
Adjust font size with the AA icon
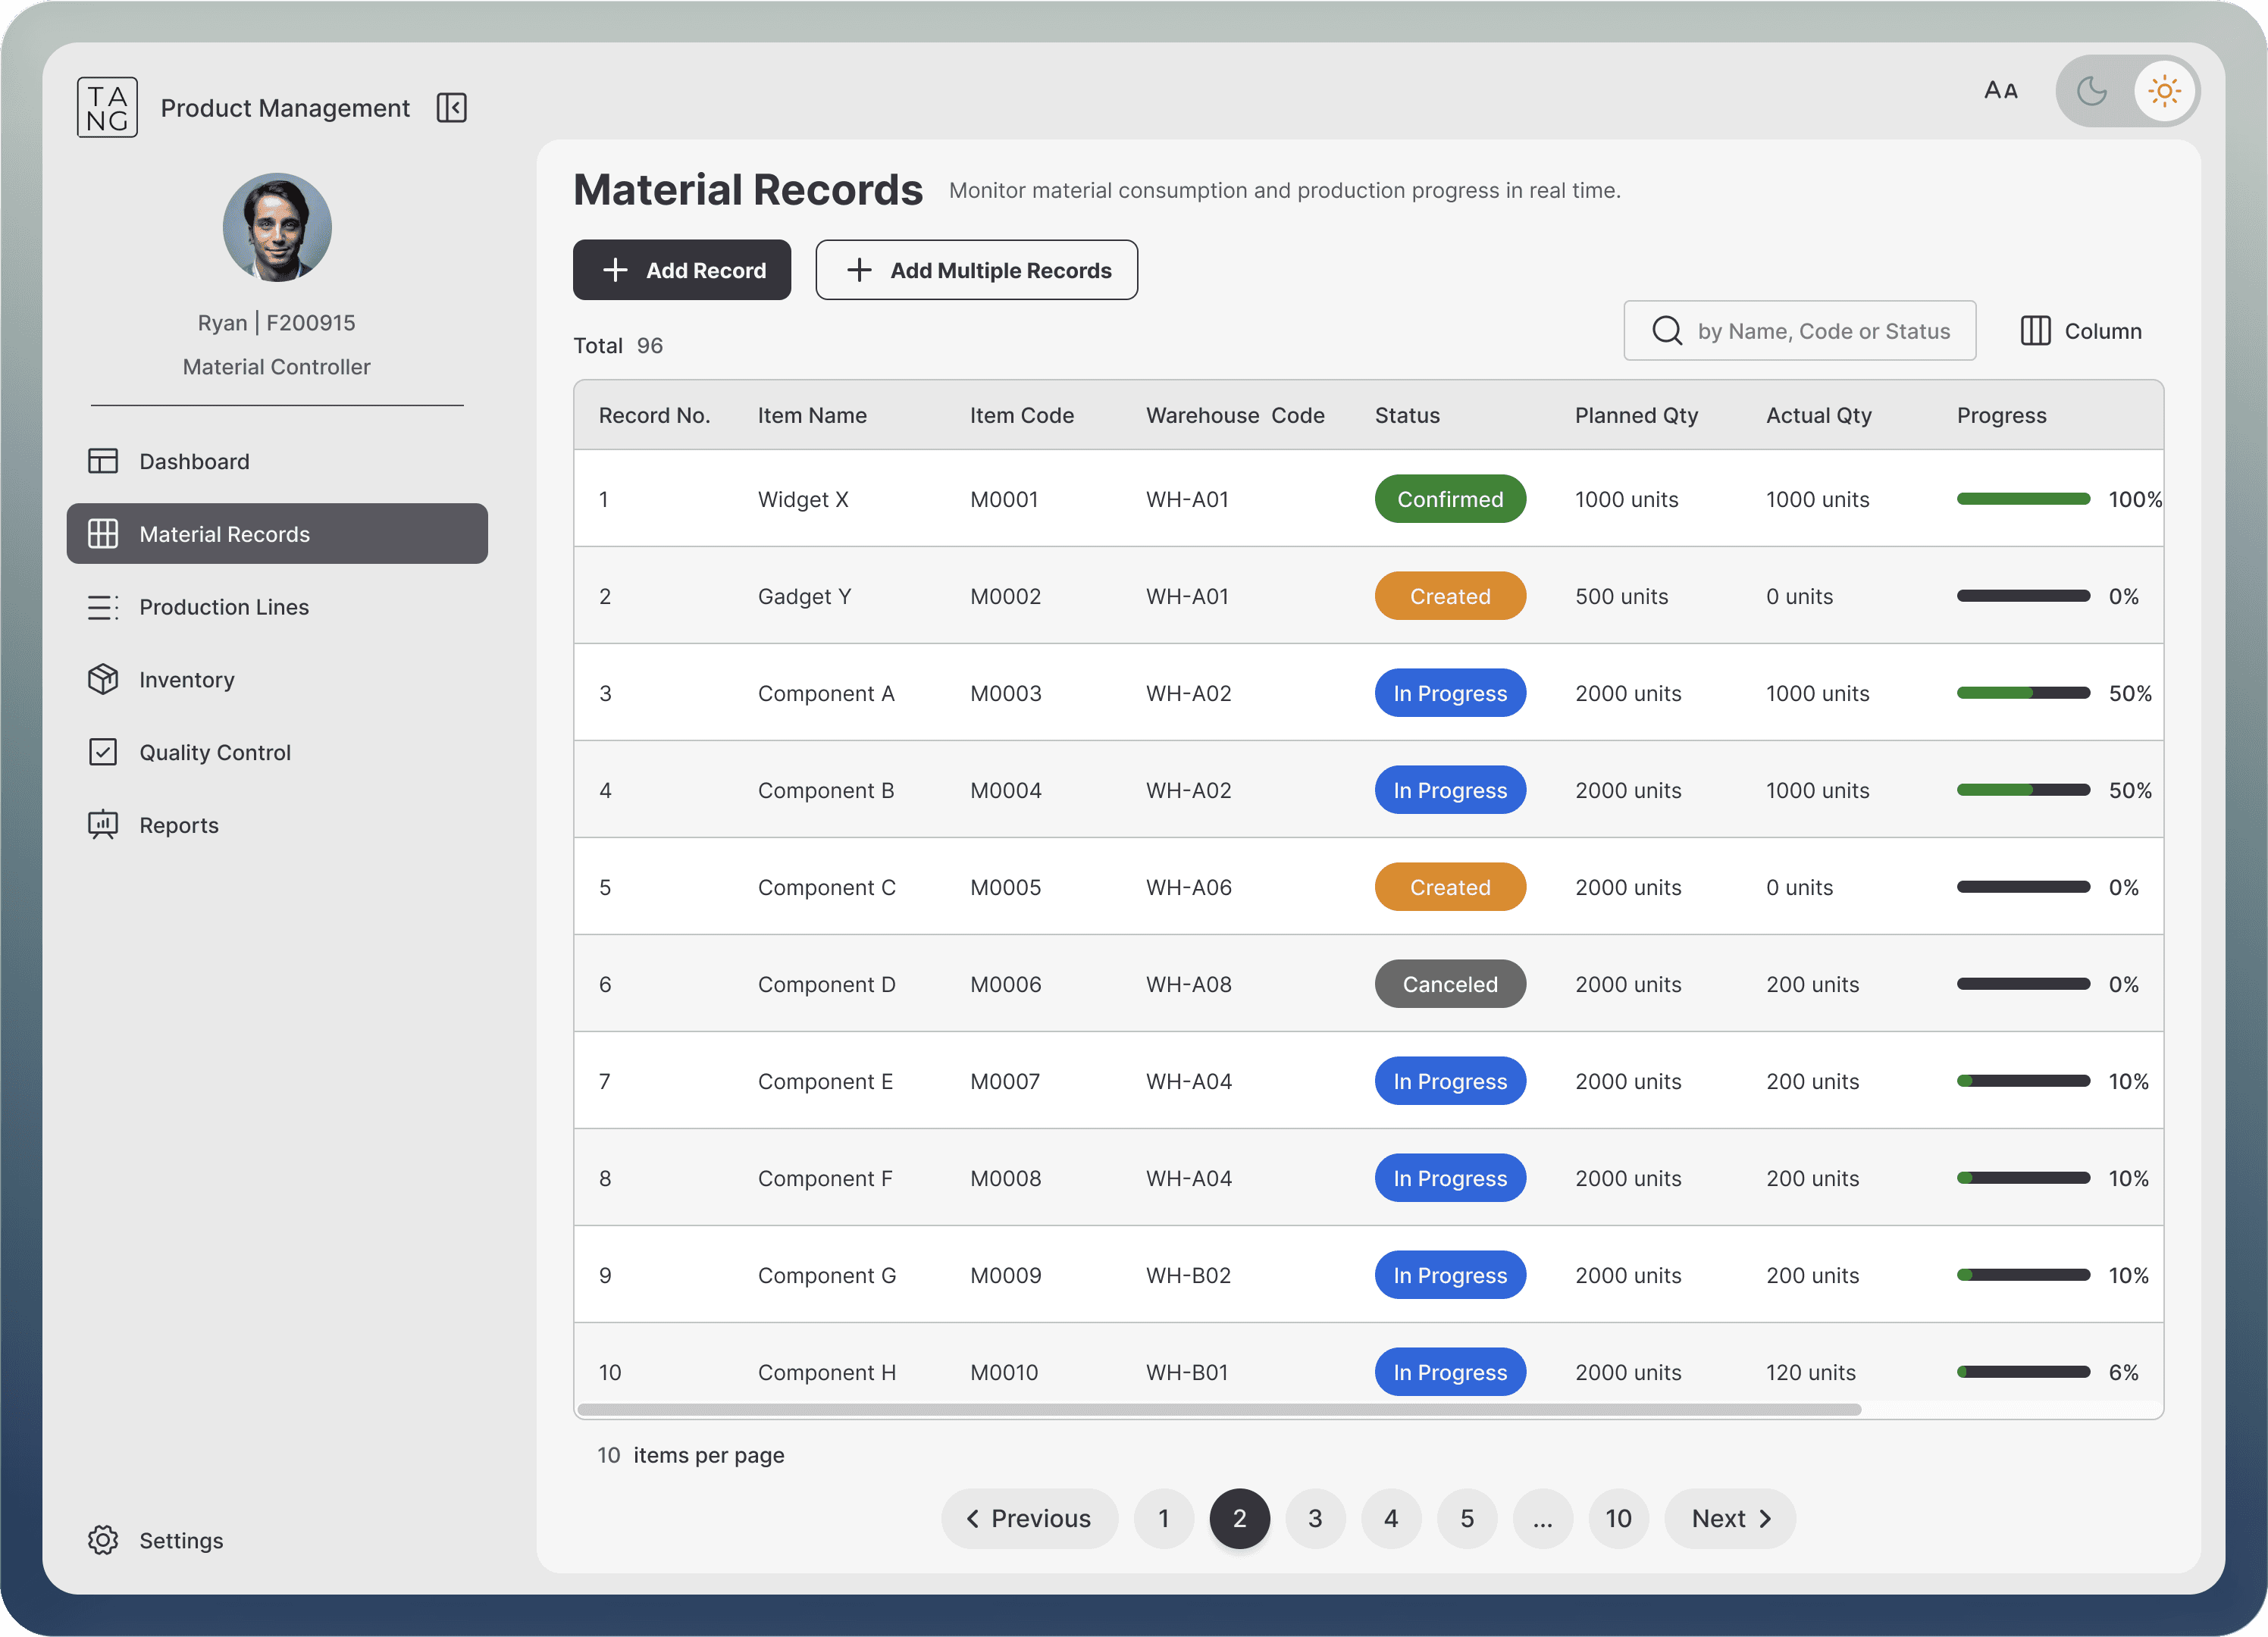pyautogui.click(x=2001, y=91)
